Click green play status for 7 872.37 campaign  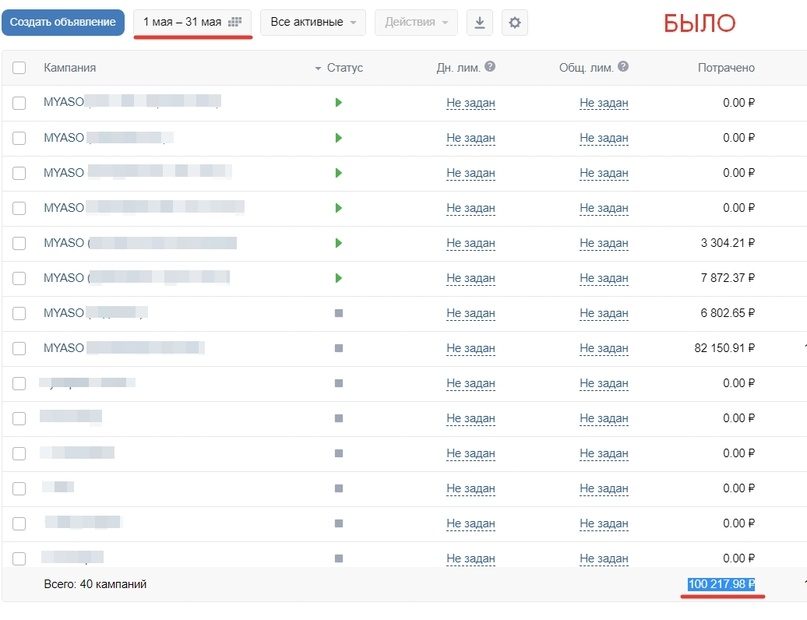coord(338,278)
